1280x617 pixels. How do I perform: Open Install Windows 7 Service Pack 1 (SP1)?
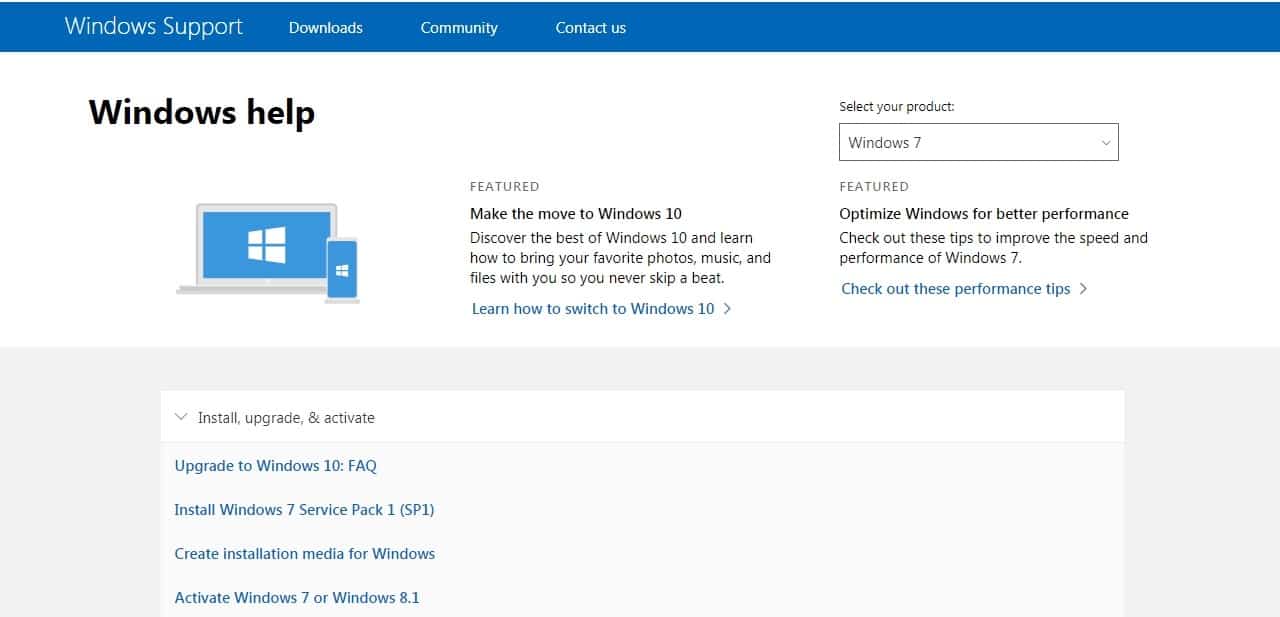(302, 509)
